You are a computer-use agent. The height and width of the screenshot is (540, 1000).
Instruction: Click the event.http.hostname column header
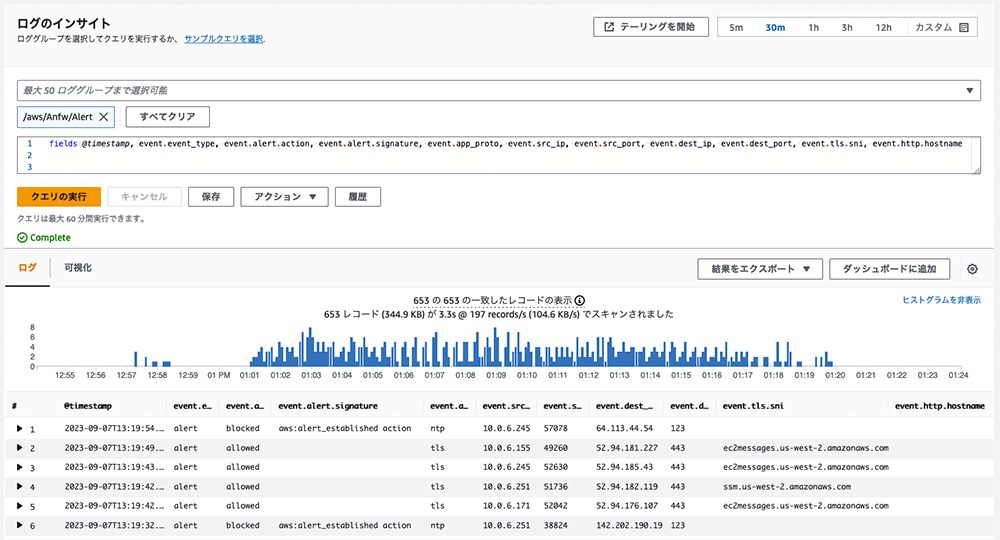(x=939, y=405)
